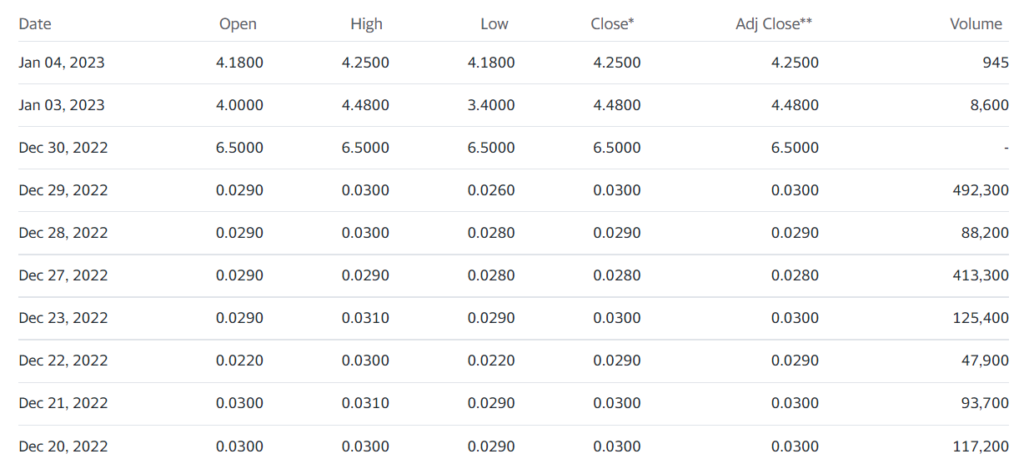Select the Jan 03, 2023 date cell
Image resolution: width=1024 pixels, height=459 pixels.
[x=61, y=105]
